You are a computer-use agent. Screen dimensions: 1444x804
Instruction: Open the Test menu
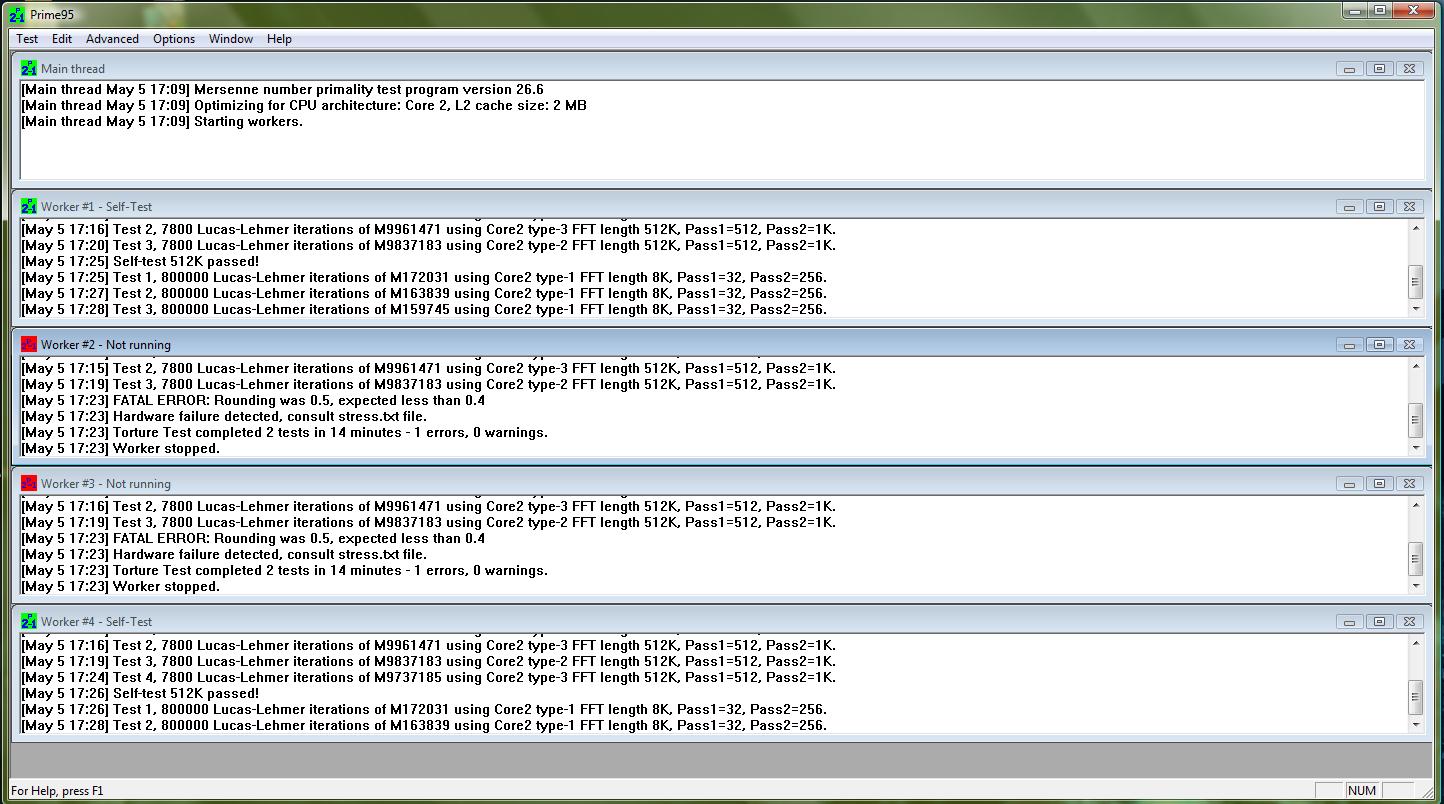[27, 39]
